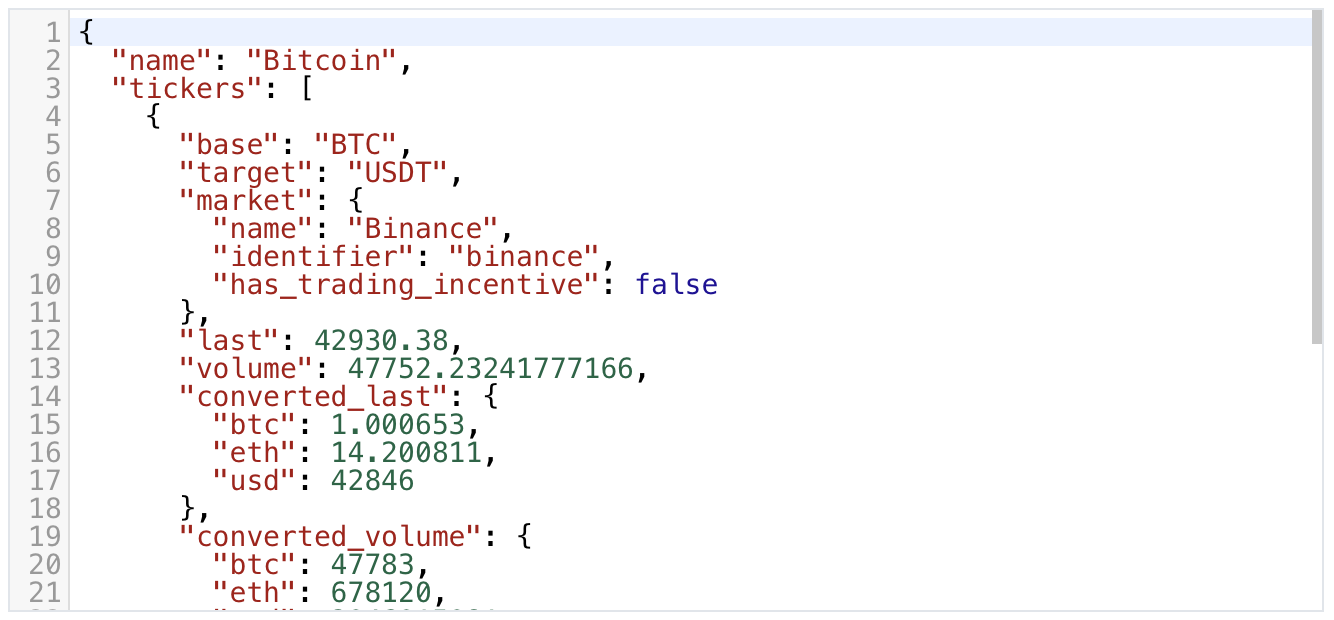1334x620 pixels.
Task: Click line number 14 in the gutter
Action: pyautogui.click(x=44, y=397)
